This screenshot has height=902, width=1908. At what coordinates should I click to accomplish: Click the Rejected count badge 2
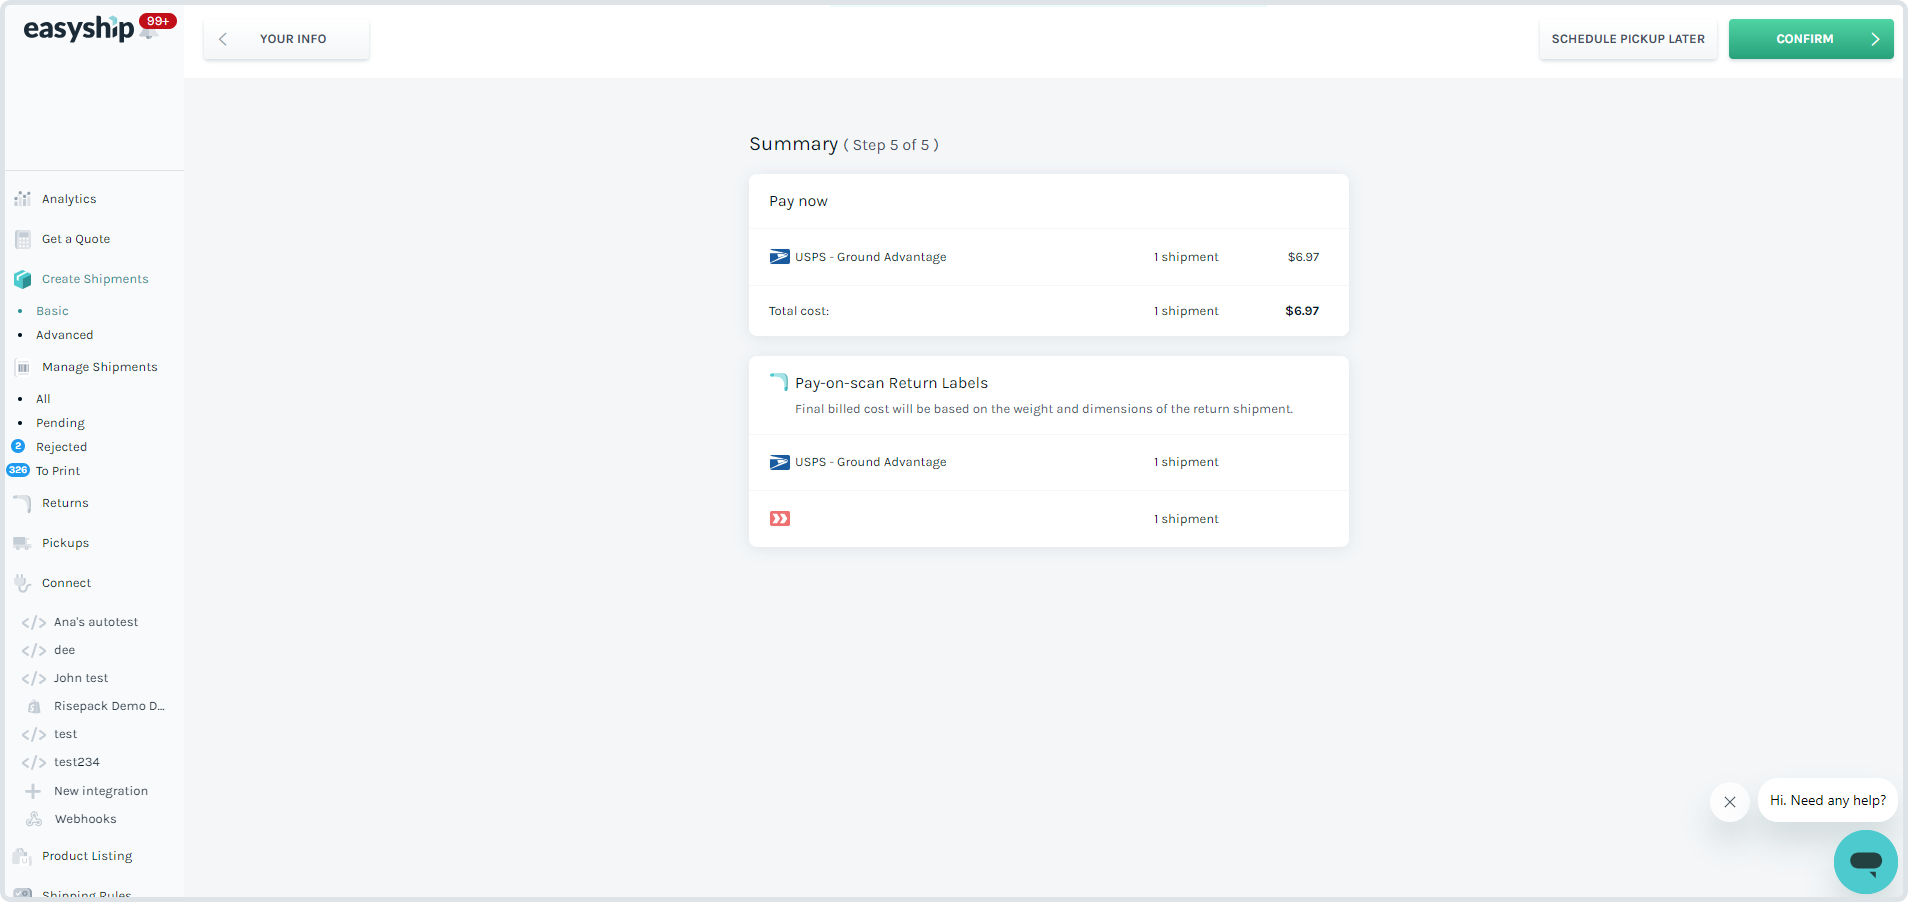18,446
